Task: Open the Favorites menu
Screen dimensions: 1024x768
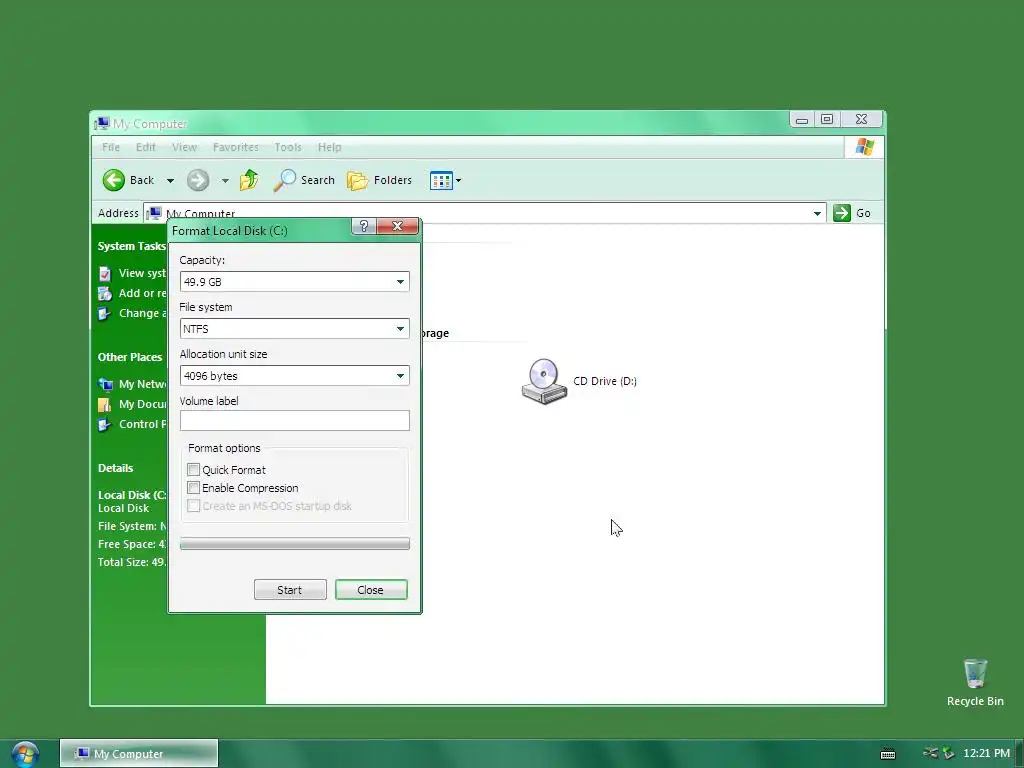Action: tap(236, 147)
